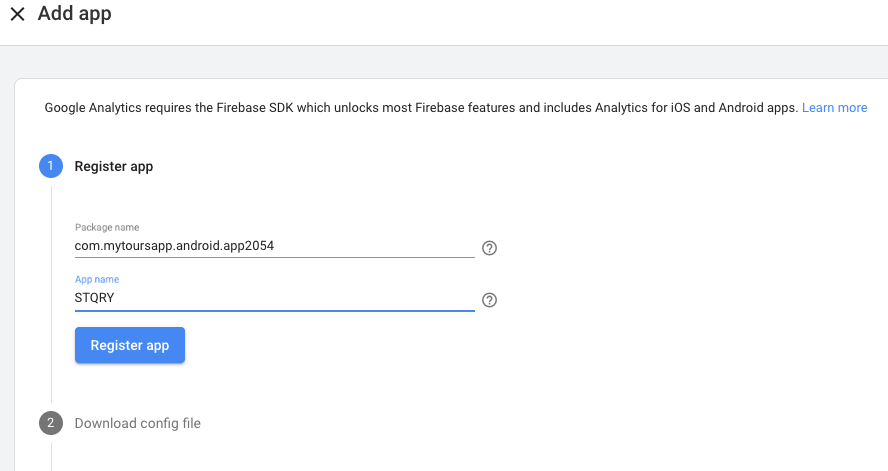
Task: Click the step 2 number circle
Action: [51, 423]
